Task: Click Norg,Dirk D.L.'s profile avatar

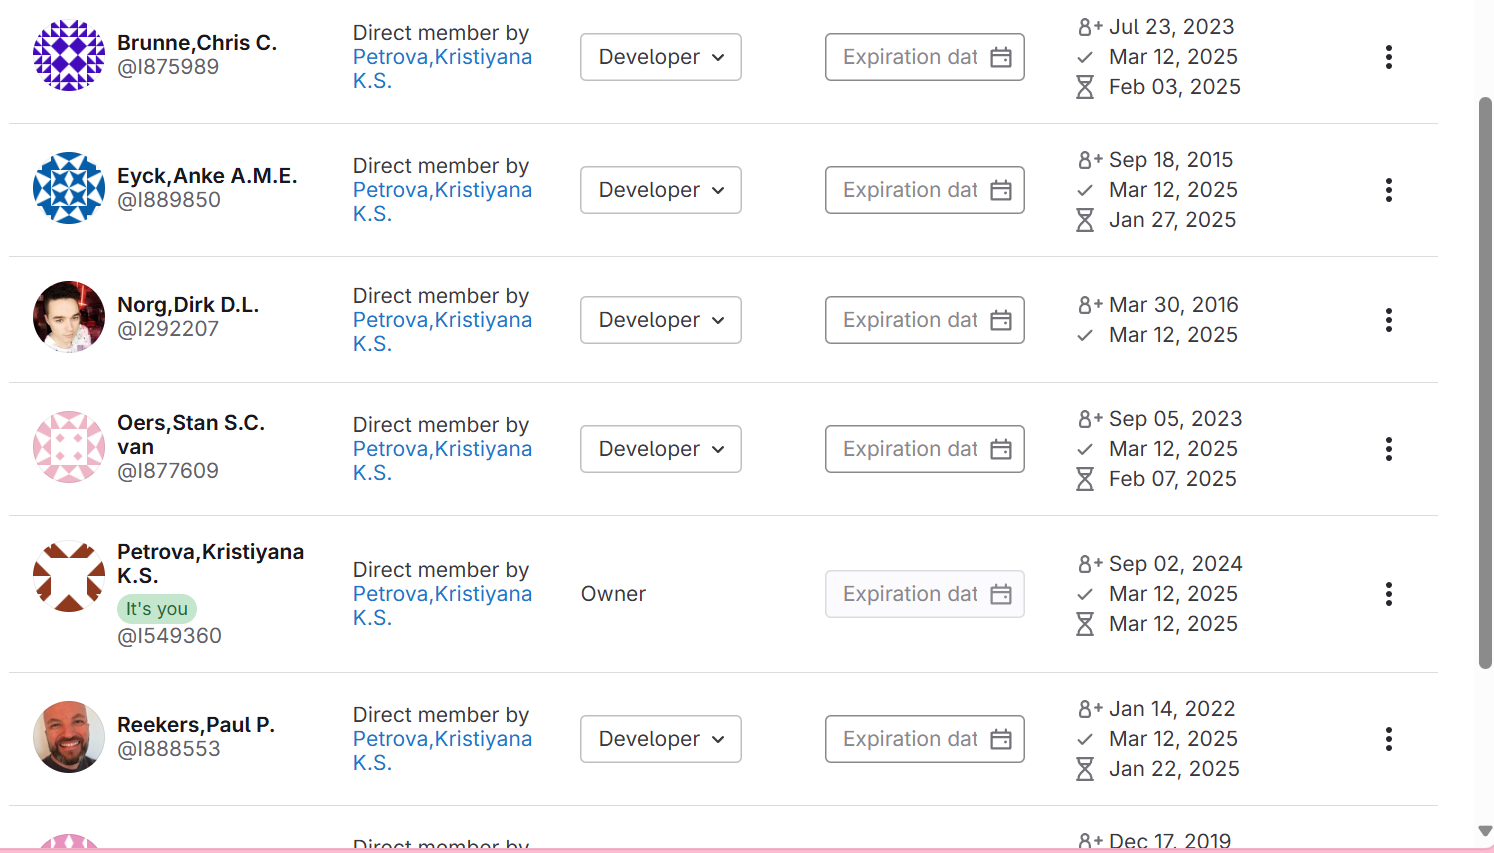Action: pyautogui.click(x=68, y=316)
